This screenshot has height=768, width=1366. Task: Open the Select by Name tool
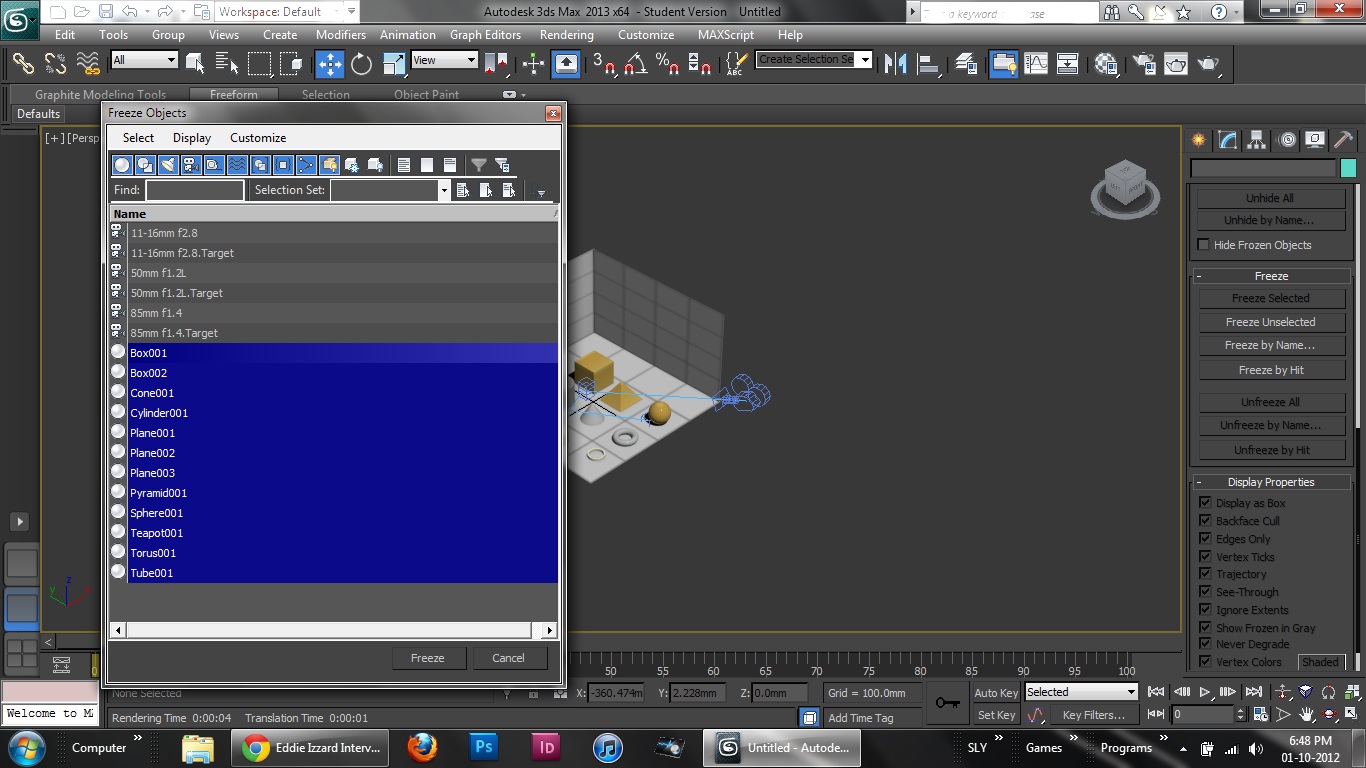pos(227,64)
